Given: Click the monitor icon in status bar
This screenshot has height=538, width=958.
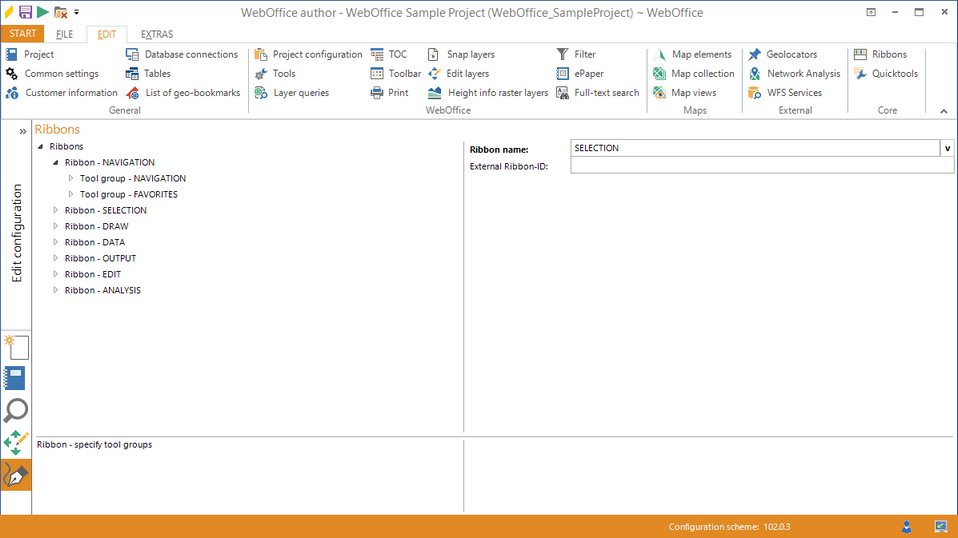Looking at the screenshot, I should [941, 526].
